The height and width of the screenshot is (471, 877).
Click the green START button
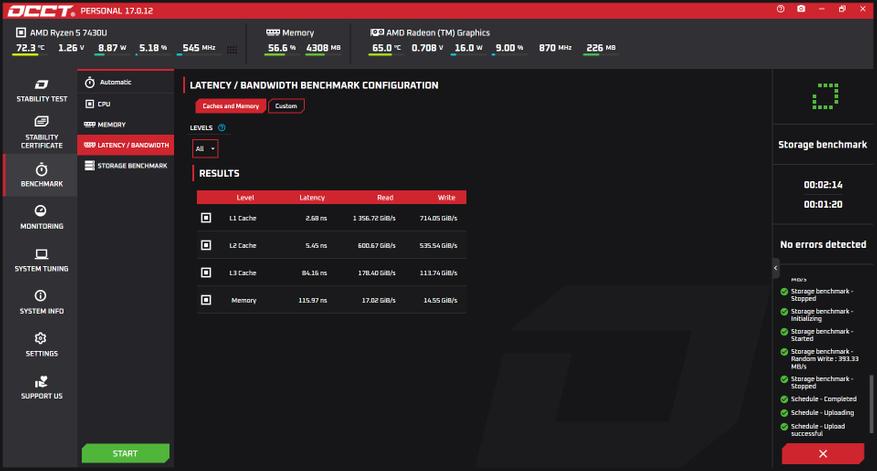tap(125, 453)
